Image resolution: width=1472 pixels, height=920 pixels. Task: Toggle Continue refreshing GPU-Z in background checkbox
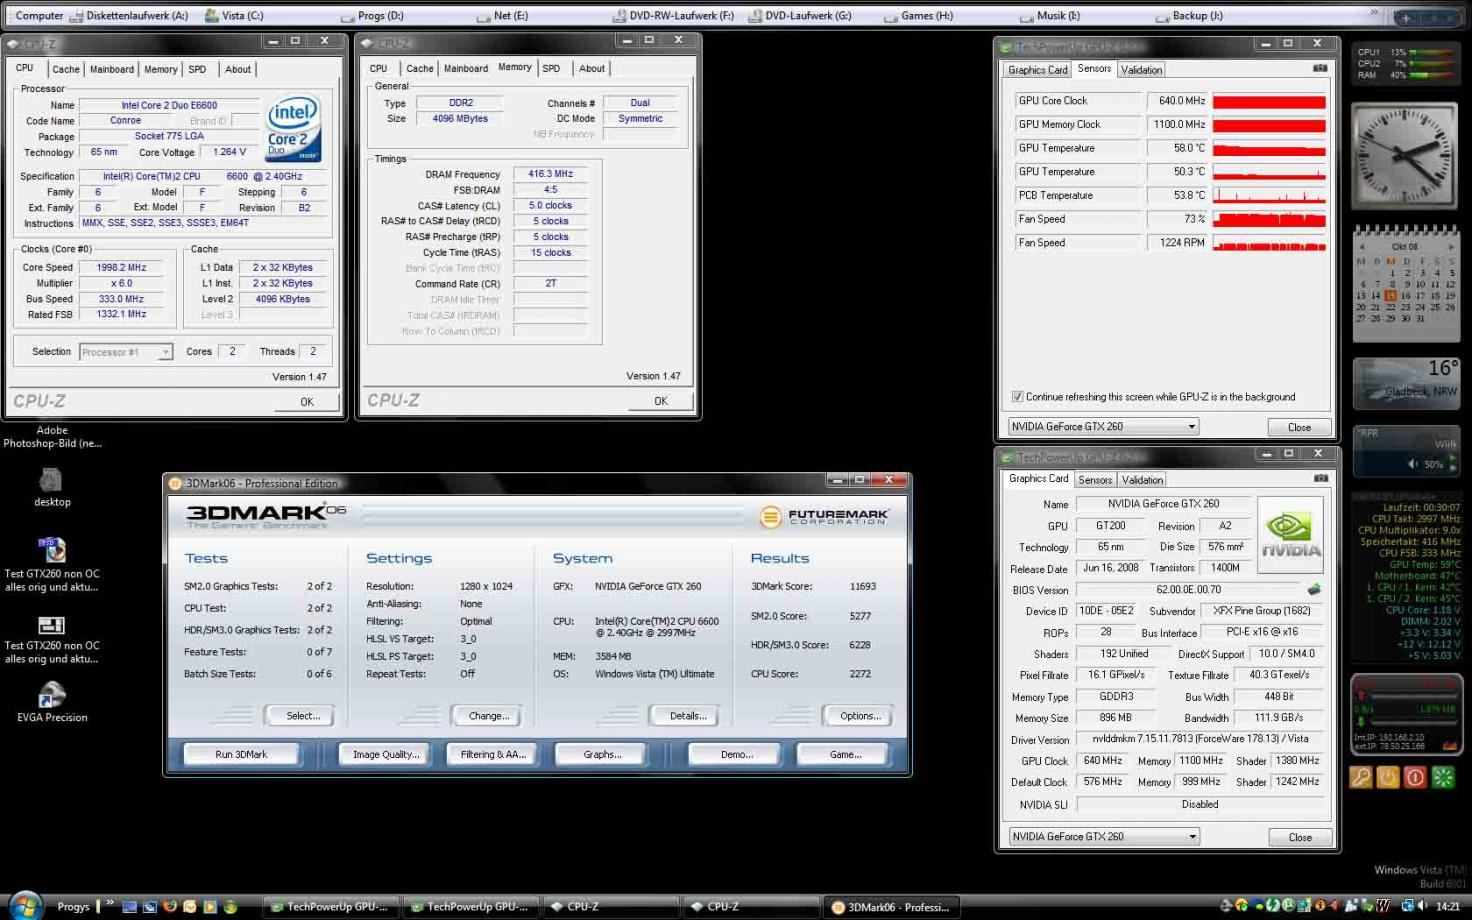1017,396
